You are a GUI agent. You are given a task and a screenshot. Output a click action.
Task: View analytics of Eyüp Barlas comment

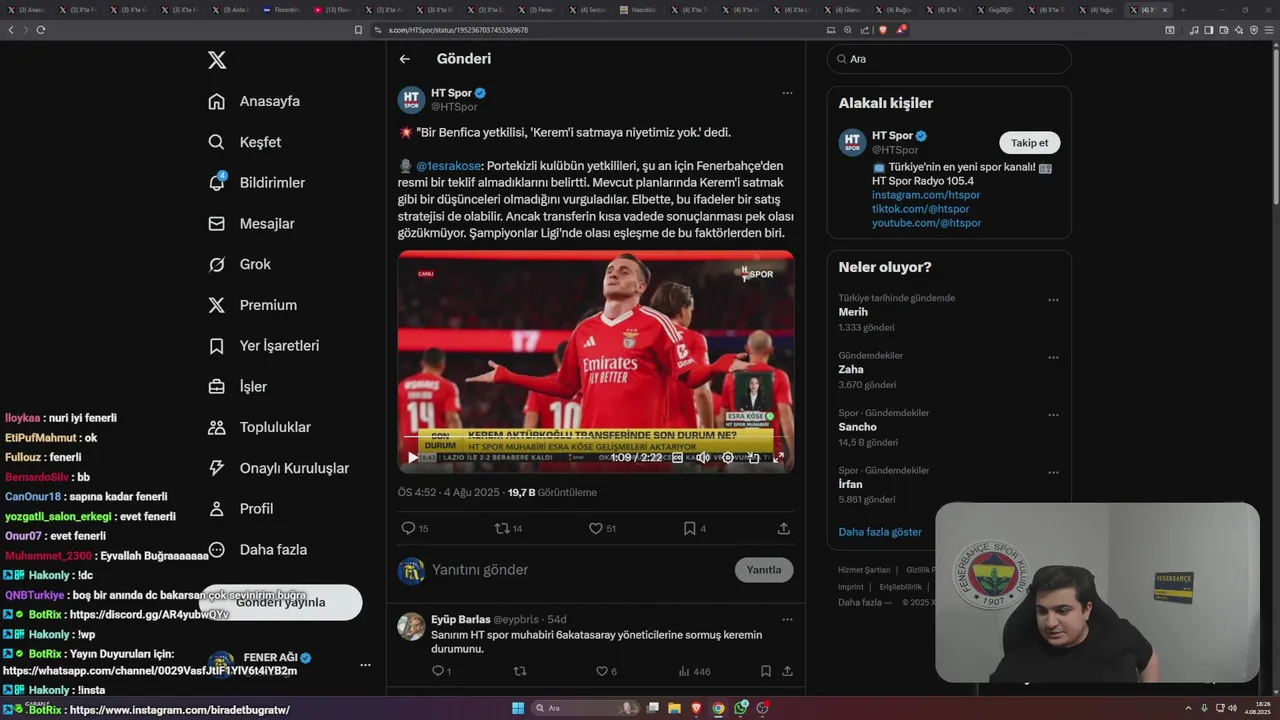click(x=694, y=671)
